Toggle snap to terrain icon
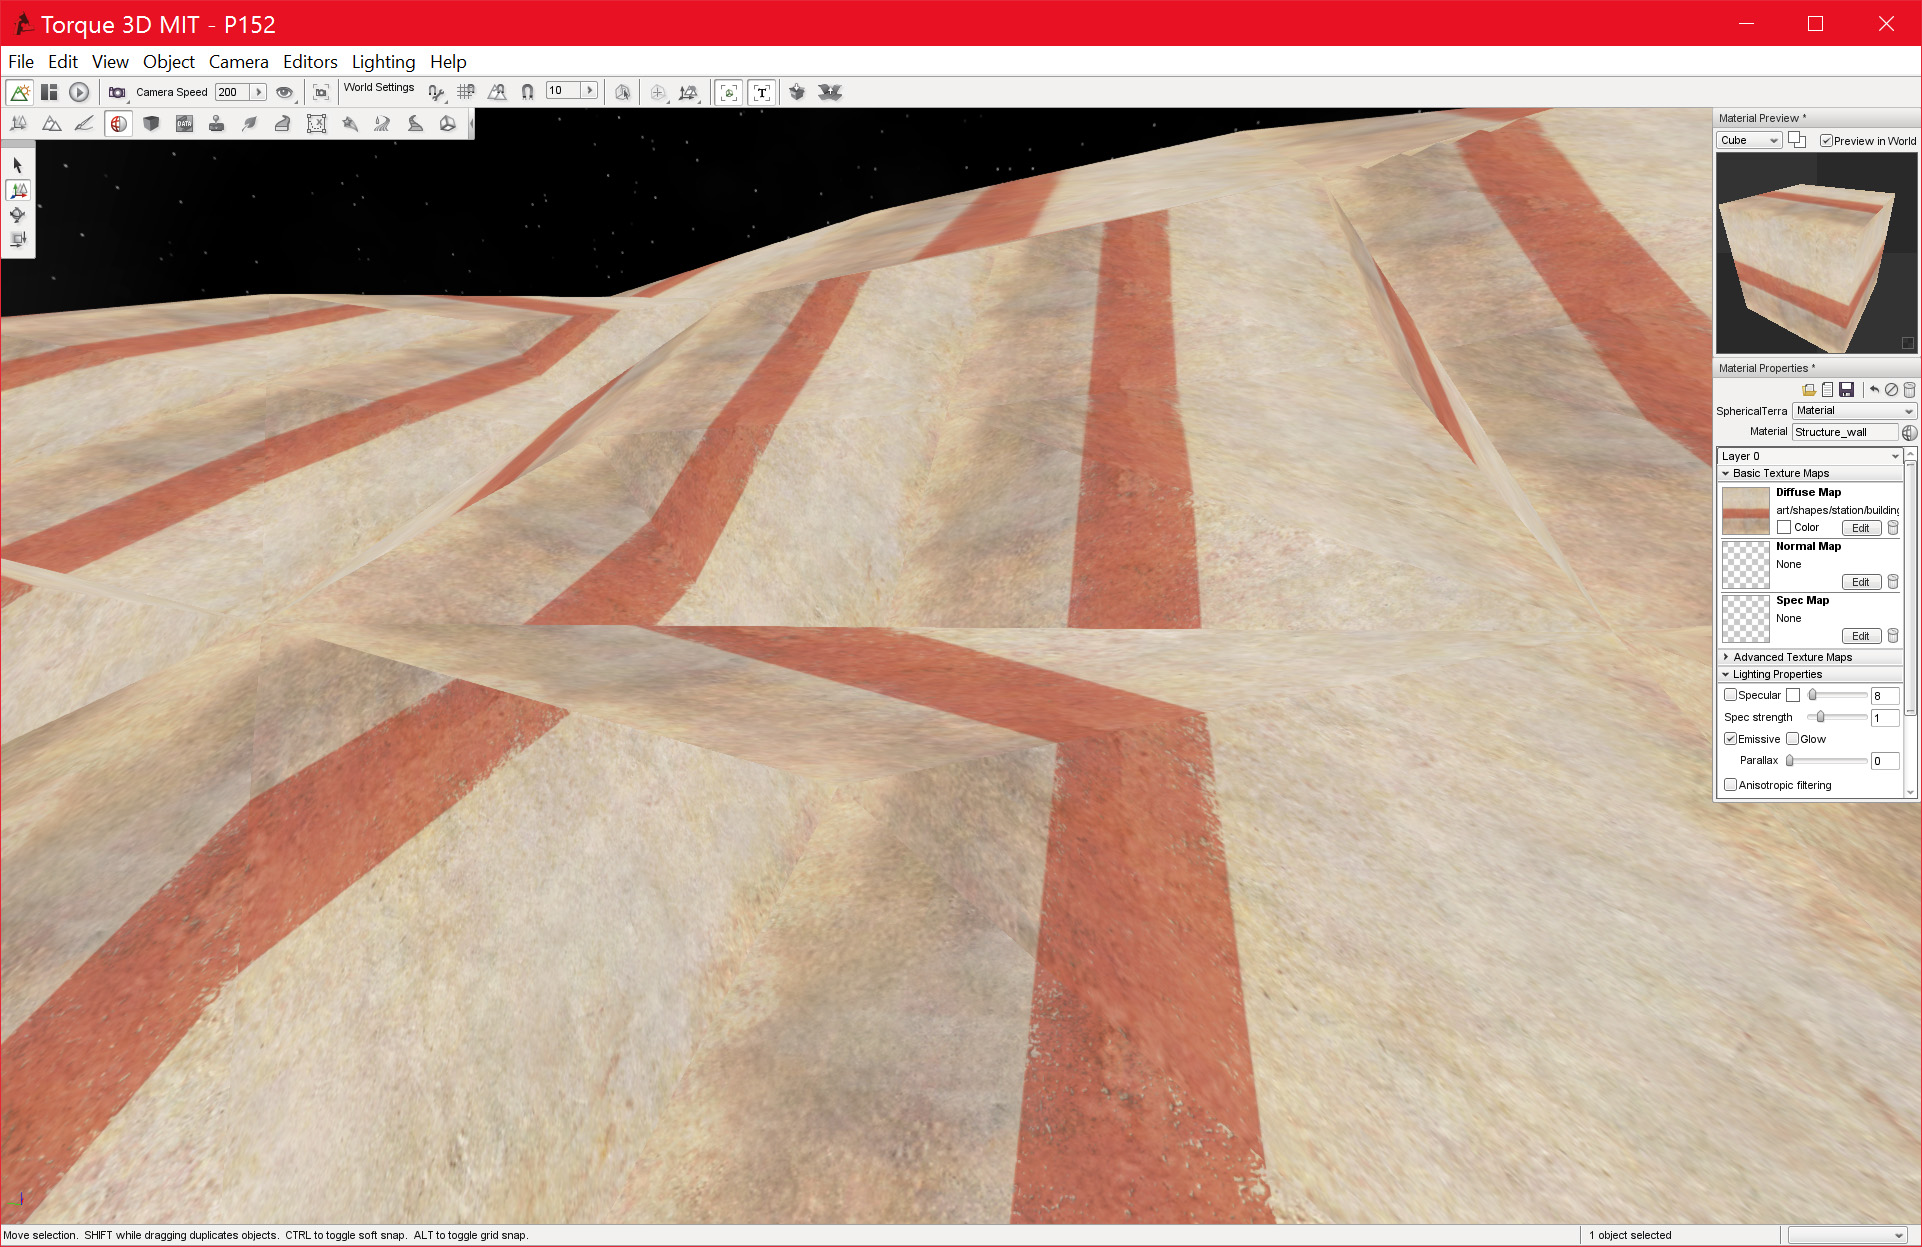This screenshot has width=1922, height=1247. pos(497,92)
